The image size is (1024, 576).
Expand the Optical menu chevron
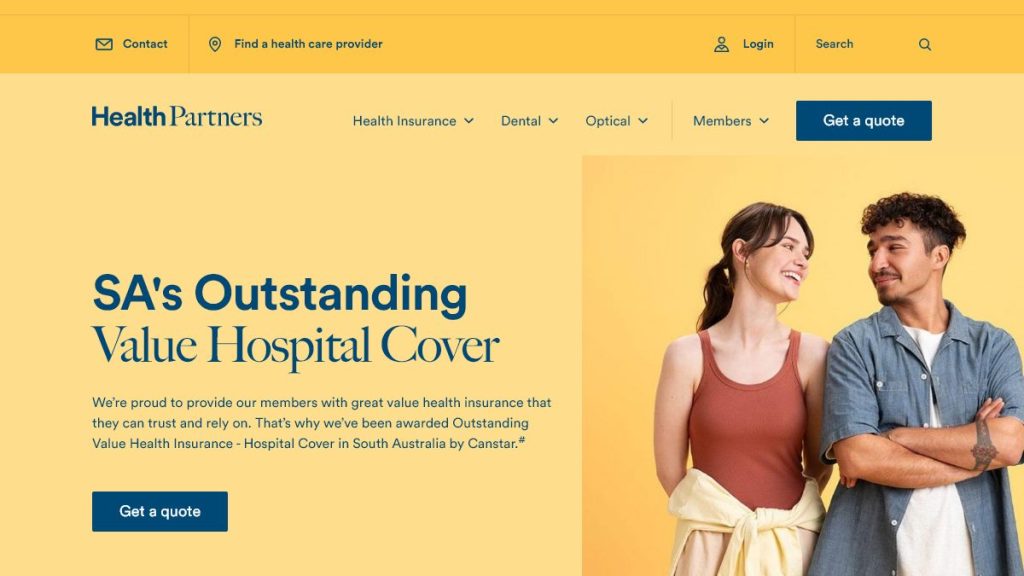(643, 121)
